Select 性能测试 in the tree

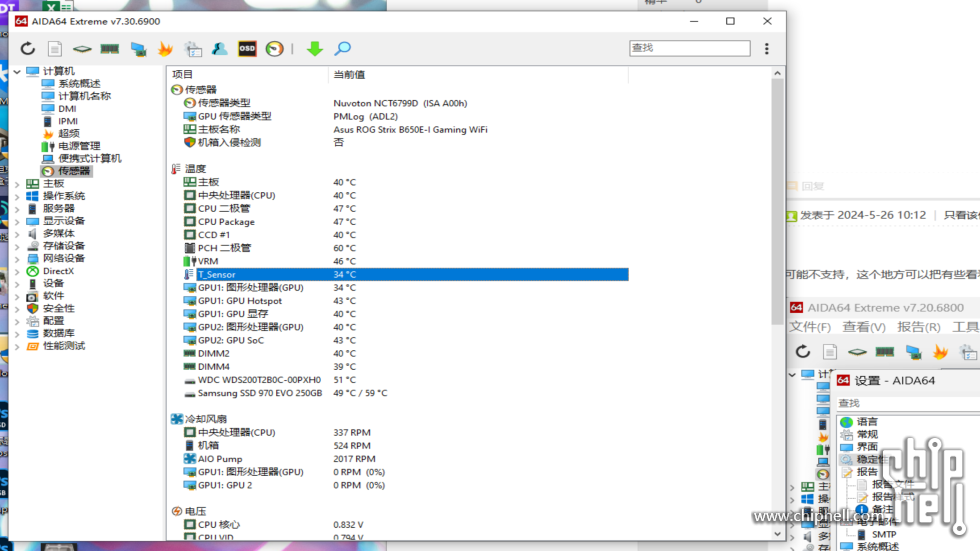pos(64,346)
